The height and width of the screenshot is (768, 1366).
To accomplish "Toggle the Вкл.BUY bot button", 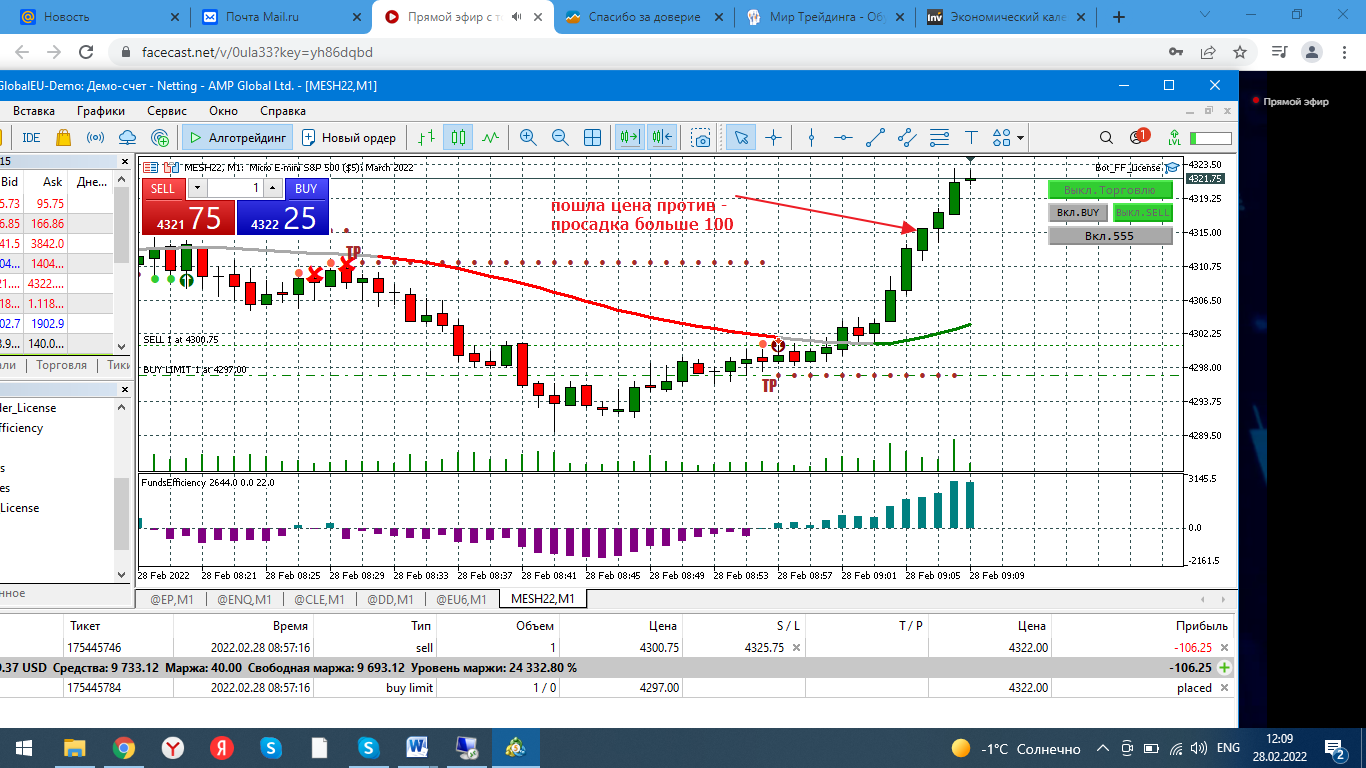I will (x=1078, y=212).
